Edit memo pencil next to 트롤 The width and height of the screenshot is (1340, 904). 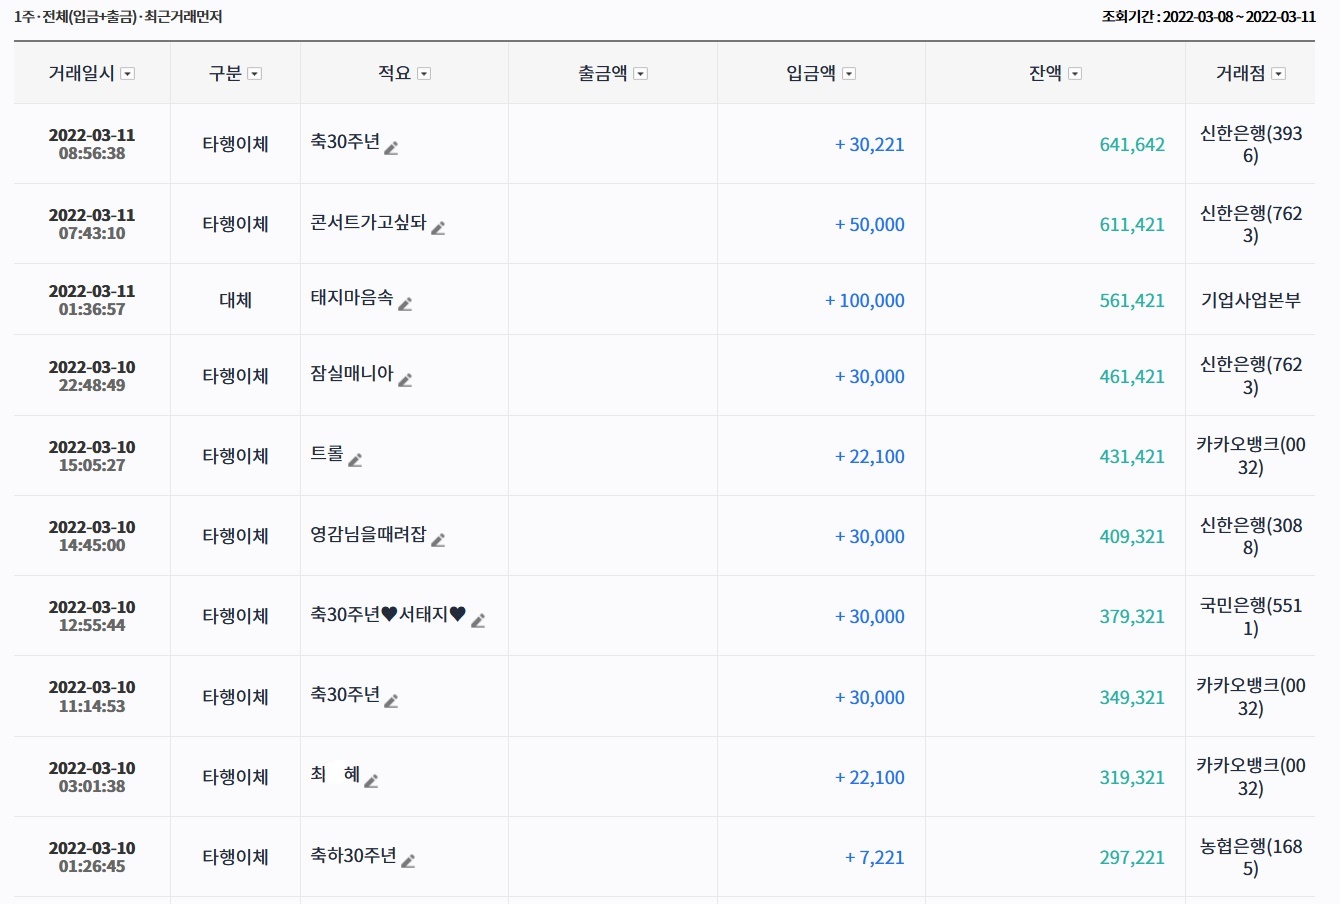354,460
